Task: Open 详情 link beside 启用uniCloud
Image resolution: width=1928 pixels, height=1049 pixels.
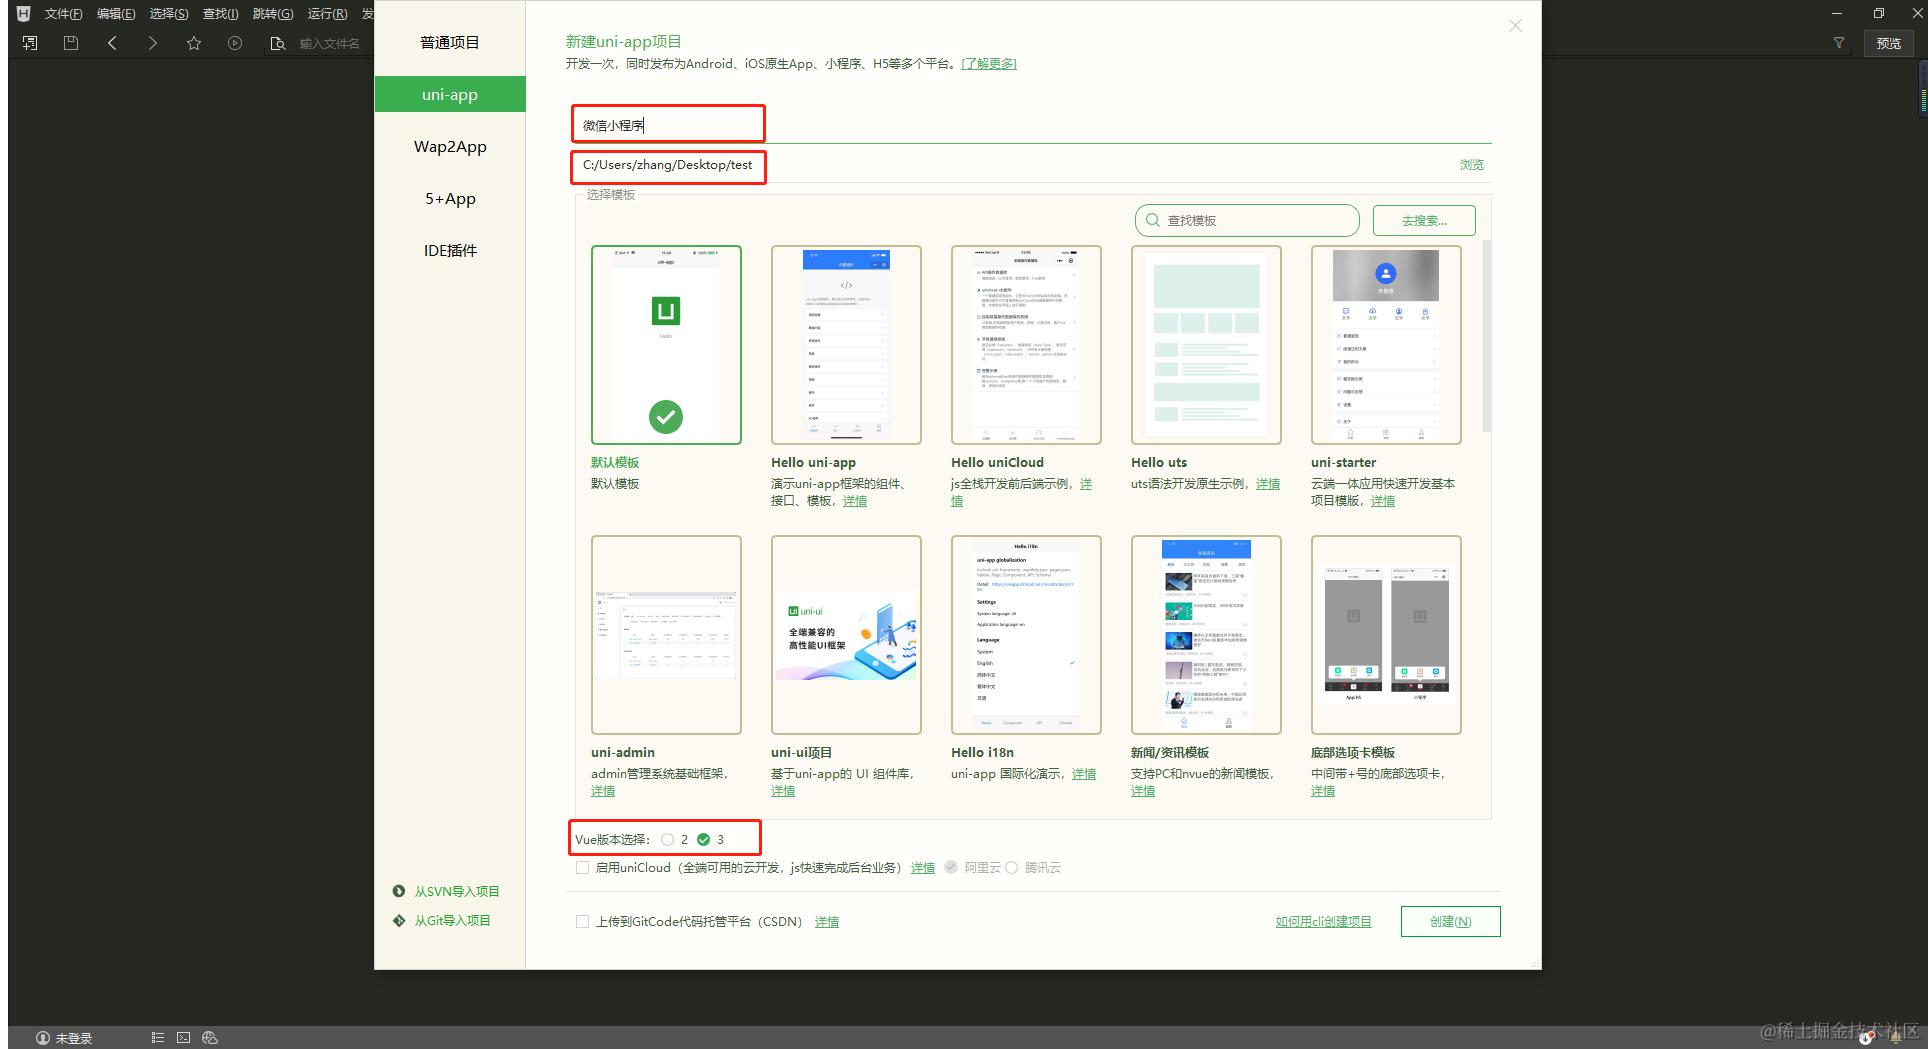Action: point(923,868)
